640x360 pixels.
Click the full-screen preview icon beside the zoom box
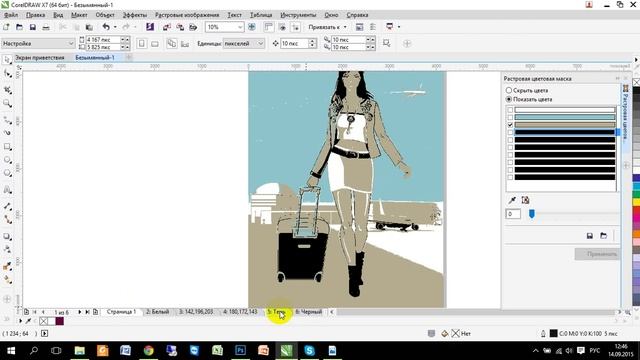pos(252,27)
